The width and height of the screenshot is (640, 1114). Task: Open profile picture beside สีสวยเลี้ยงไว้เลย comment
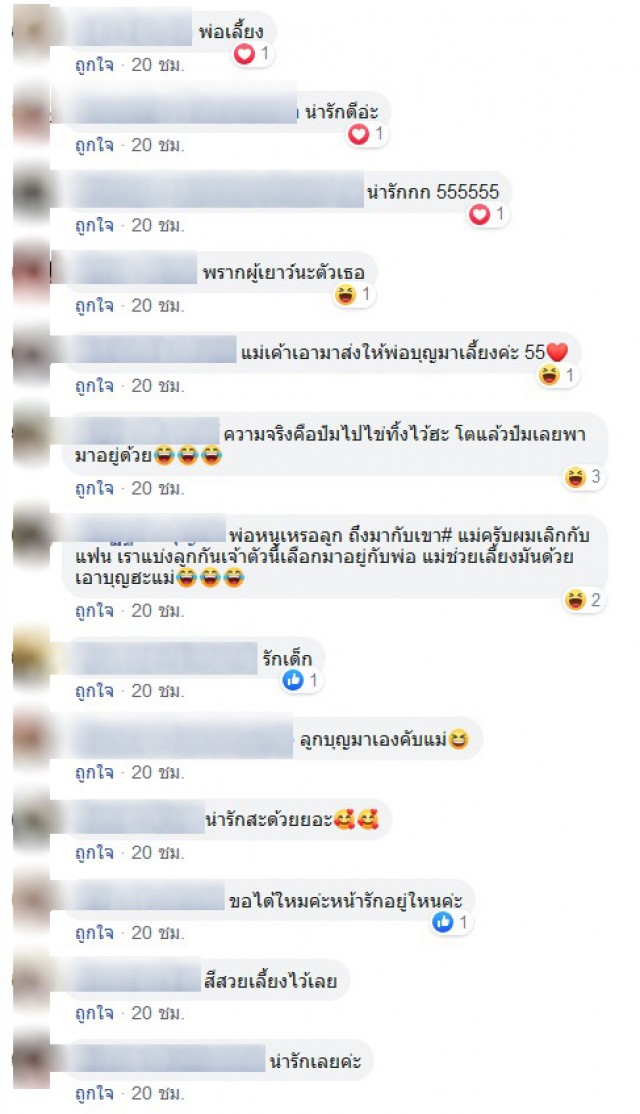point(32,980)
